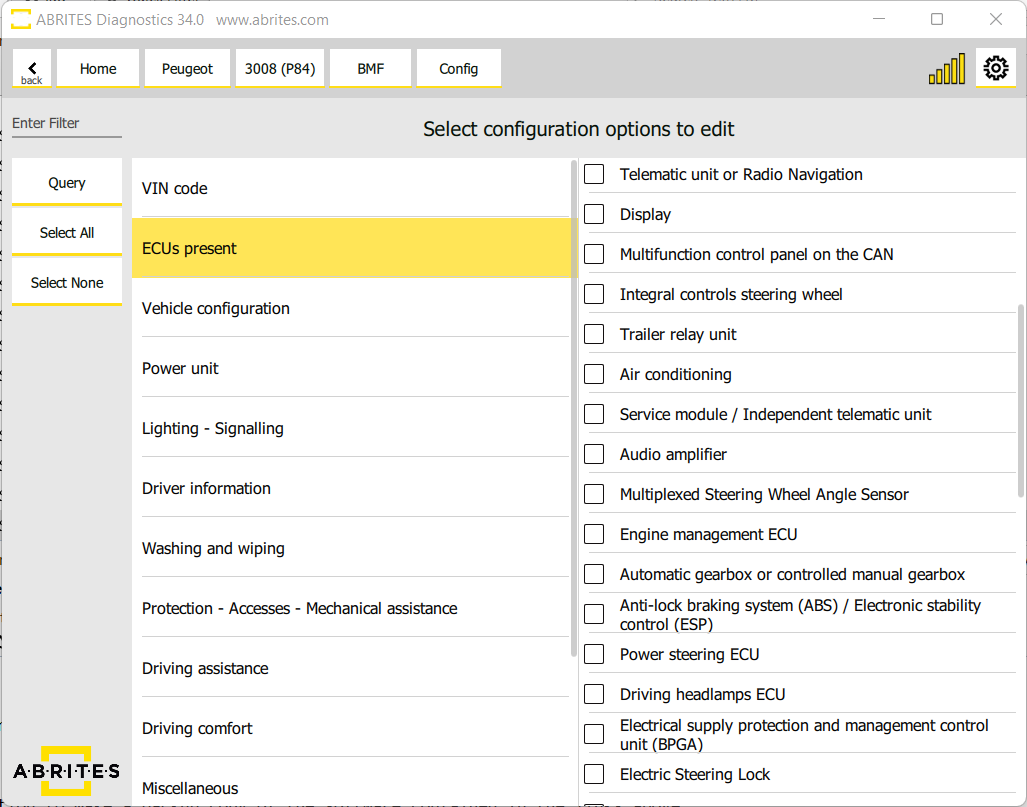Toggle Air conditioning checkbox
Screen dimensions: 1027x807
594,374
